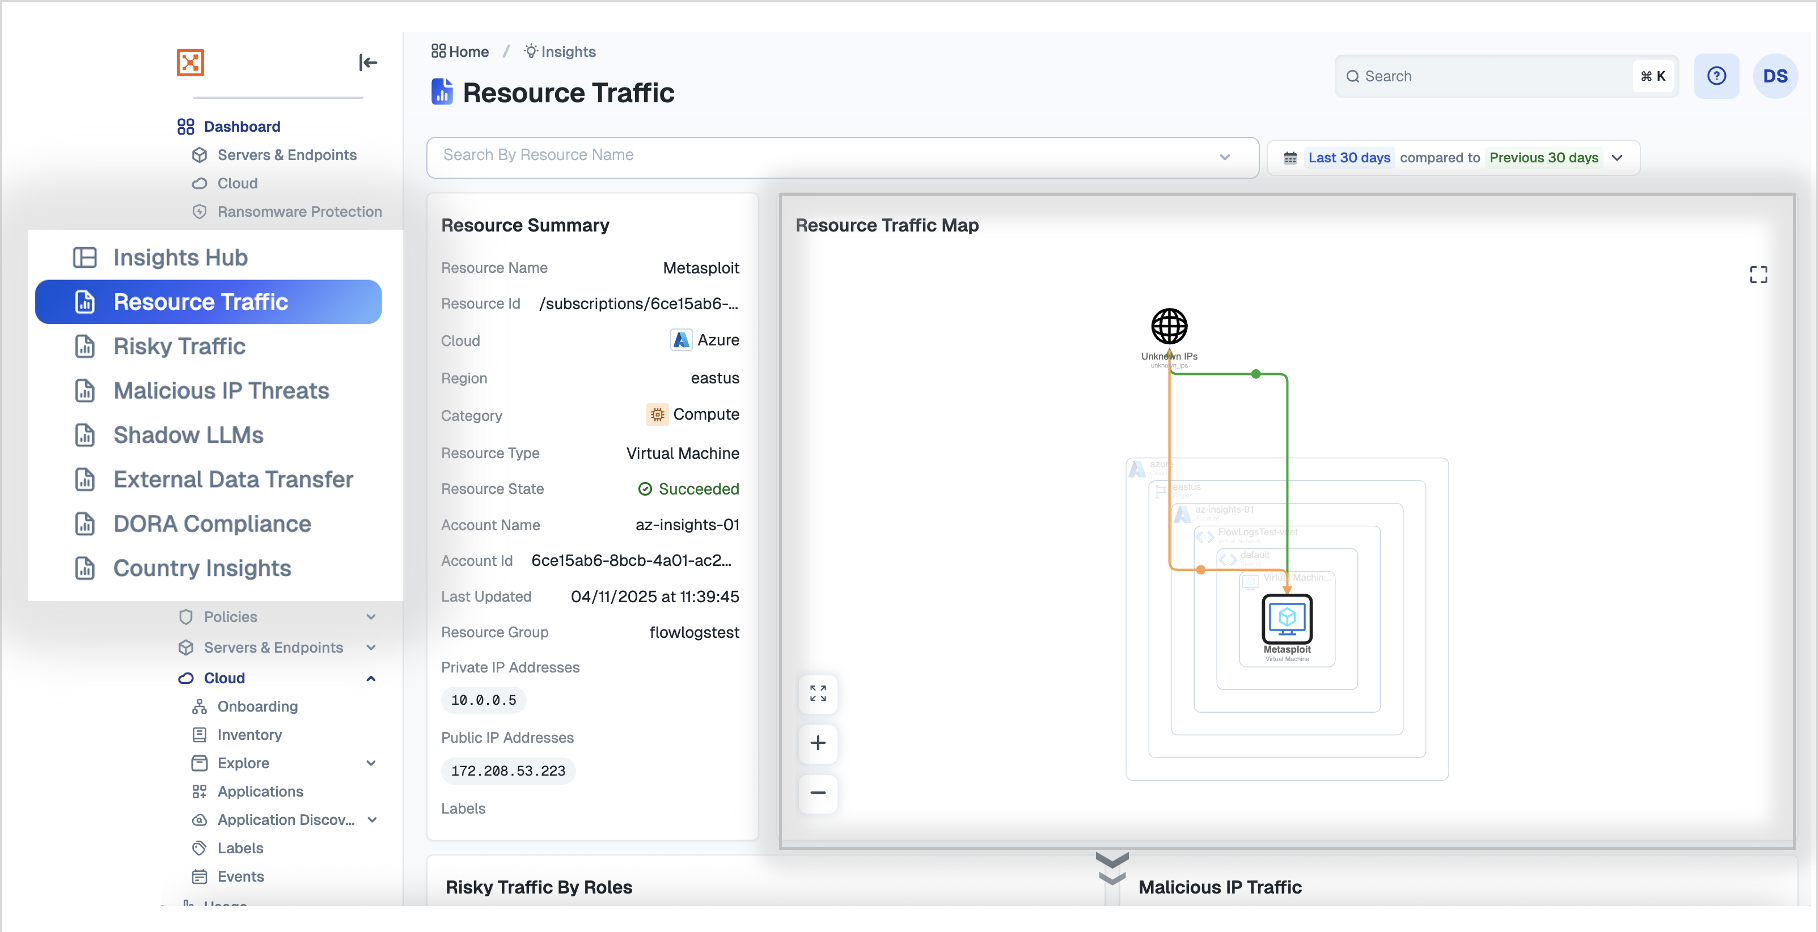Go to Home breadcrumb

[x=460, y=52]
